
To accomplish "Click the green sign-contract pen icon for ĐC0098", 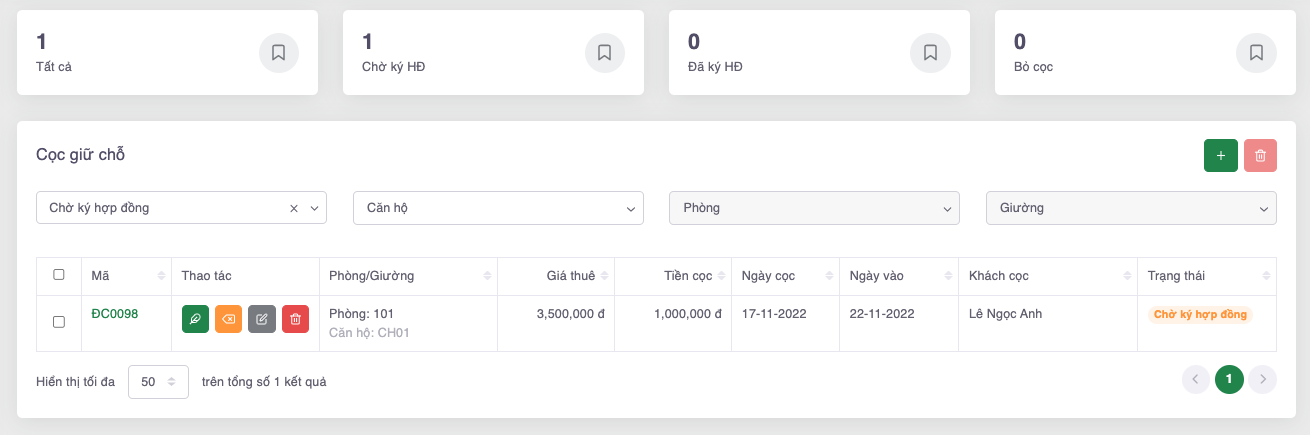I will coord(195,319).
